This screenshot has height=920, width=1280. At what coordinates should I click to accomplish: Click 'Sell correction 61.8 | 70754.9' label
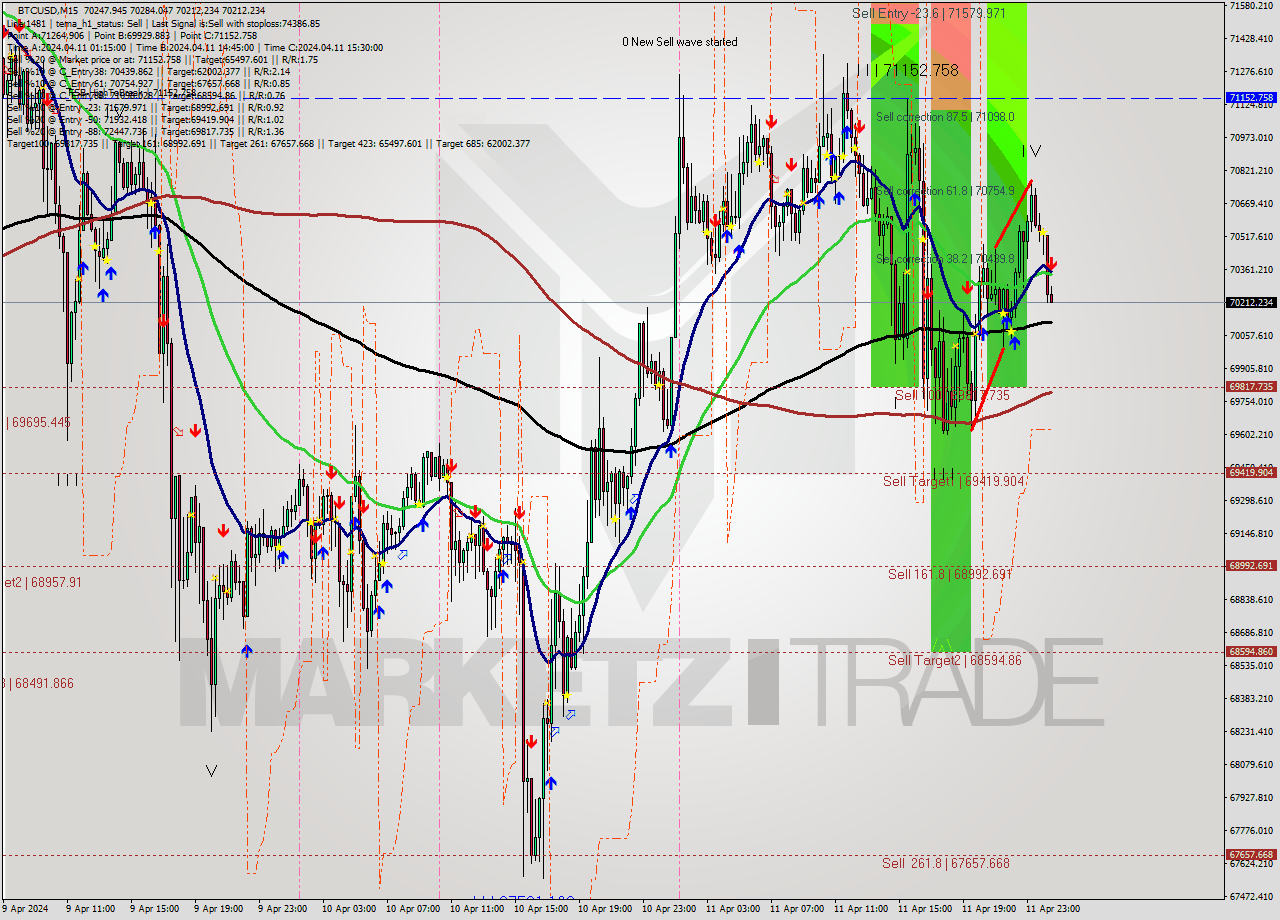coord(945,191)
